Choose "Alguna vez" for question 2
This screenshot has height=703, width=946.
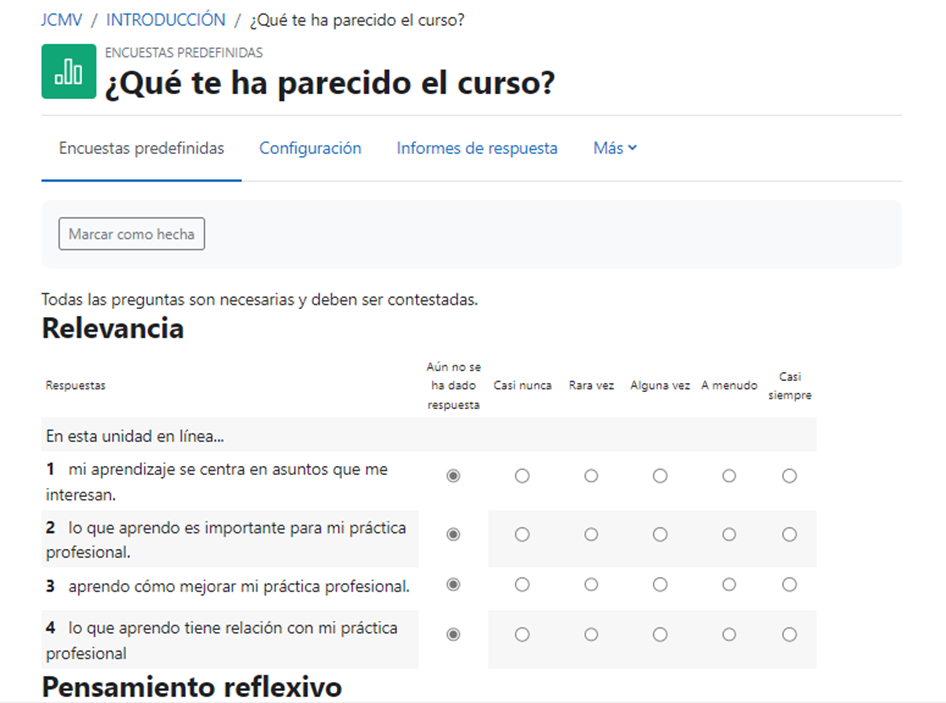pyautogui.click(x=660, y=534)
